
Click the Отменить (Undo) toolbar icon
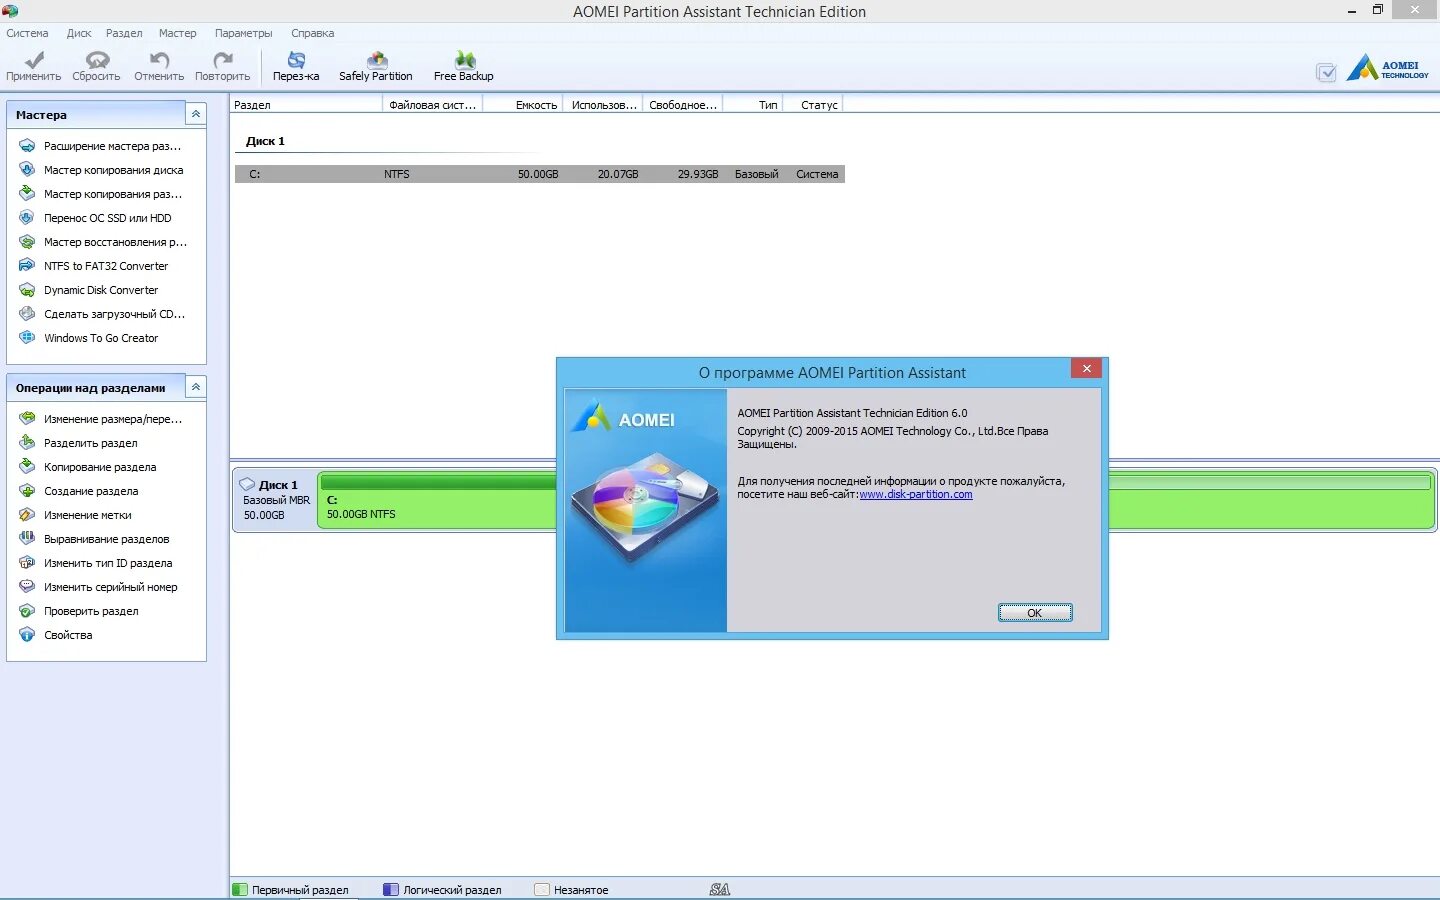tap(159, 61)
